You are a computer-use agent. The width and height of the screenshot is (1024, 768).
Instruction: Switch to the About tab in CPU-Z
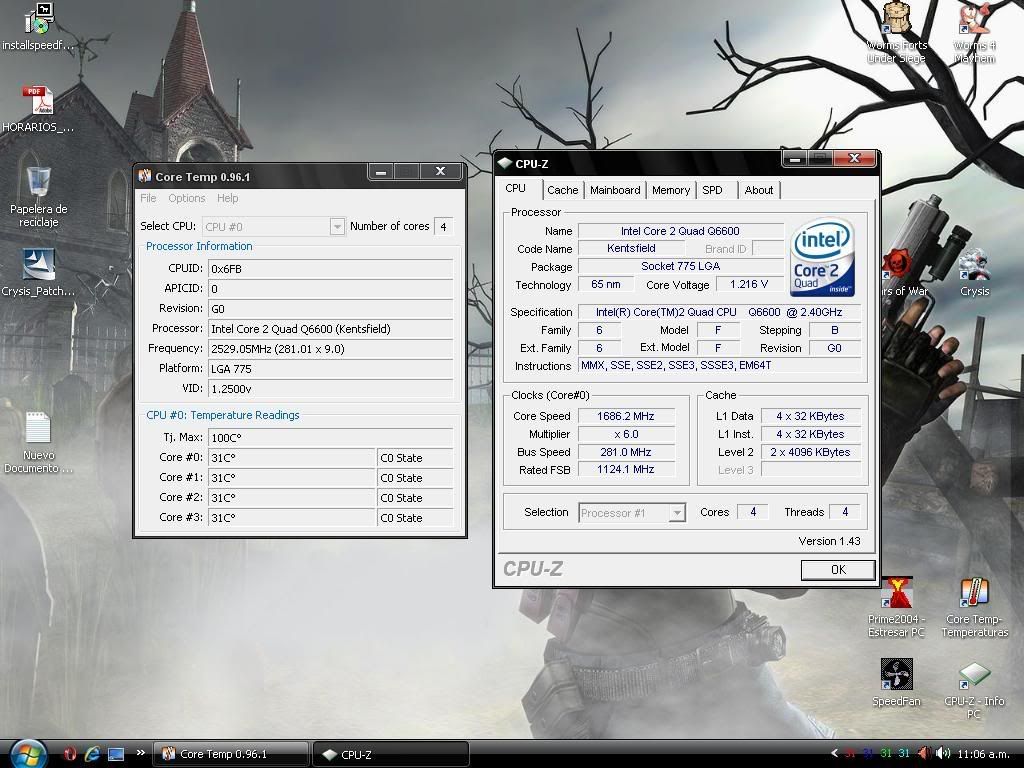tap(758, 190)
